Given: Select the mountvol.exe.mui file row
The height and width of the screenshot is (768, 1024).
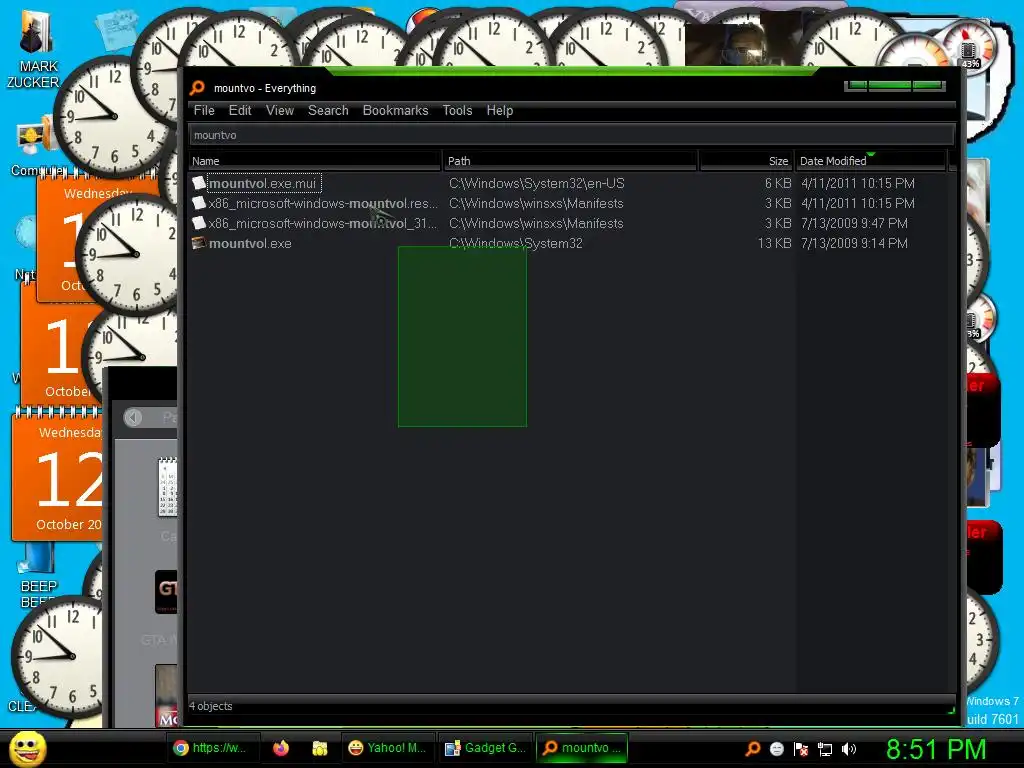Looking at the screenshot, I should (568, 184).
